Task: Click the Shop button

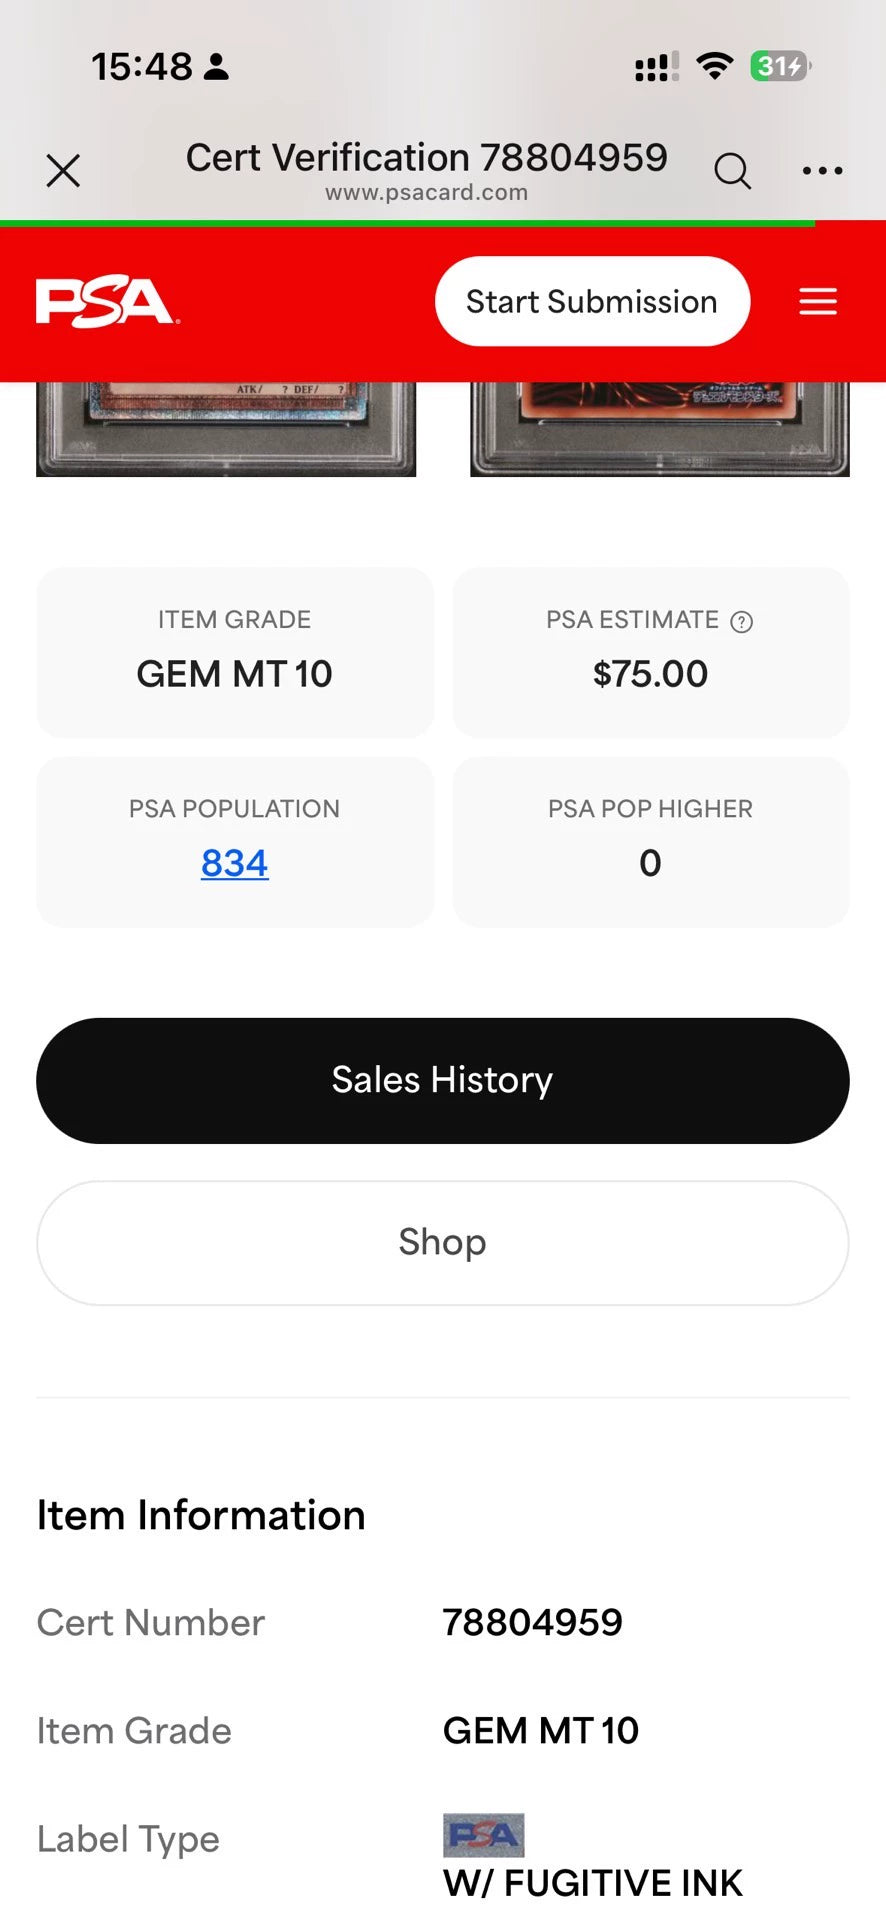Action: (x=443, y=1243)
